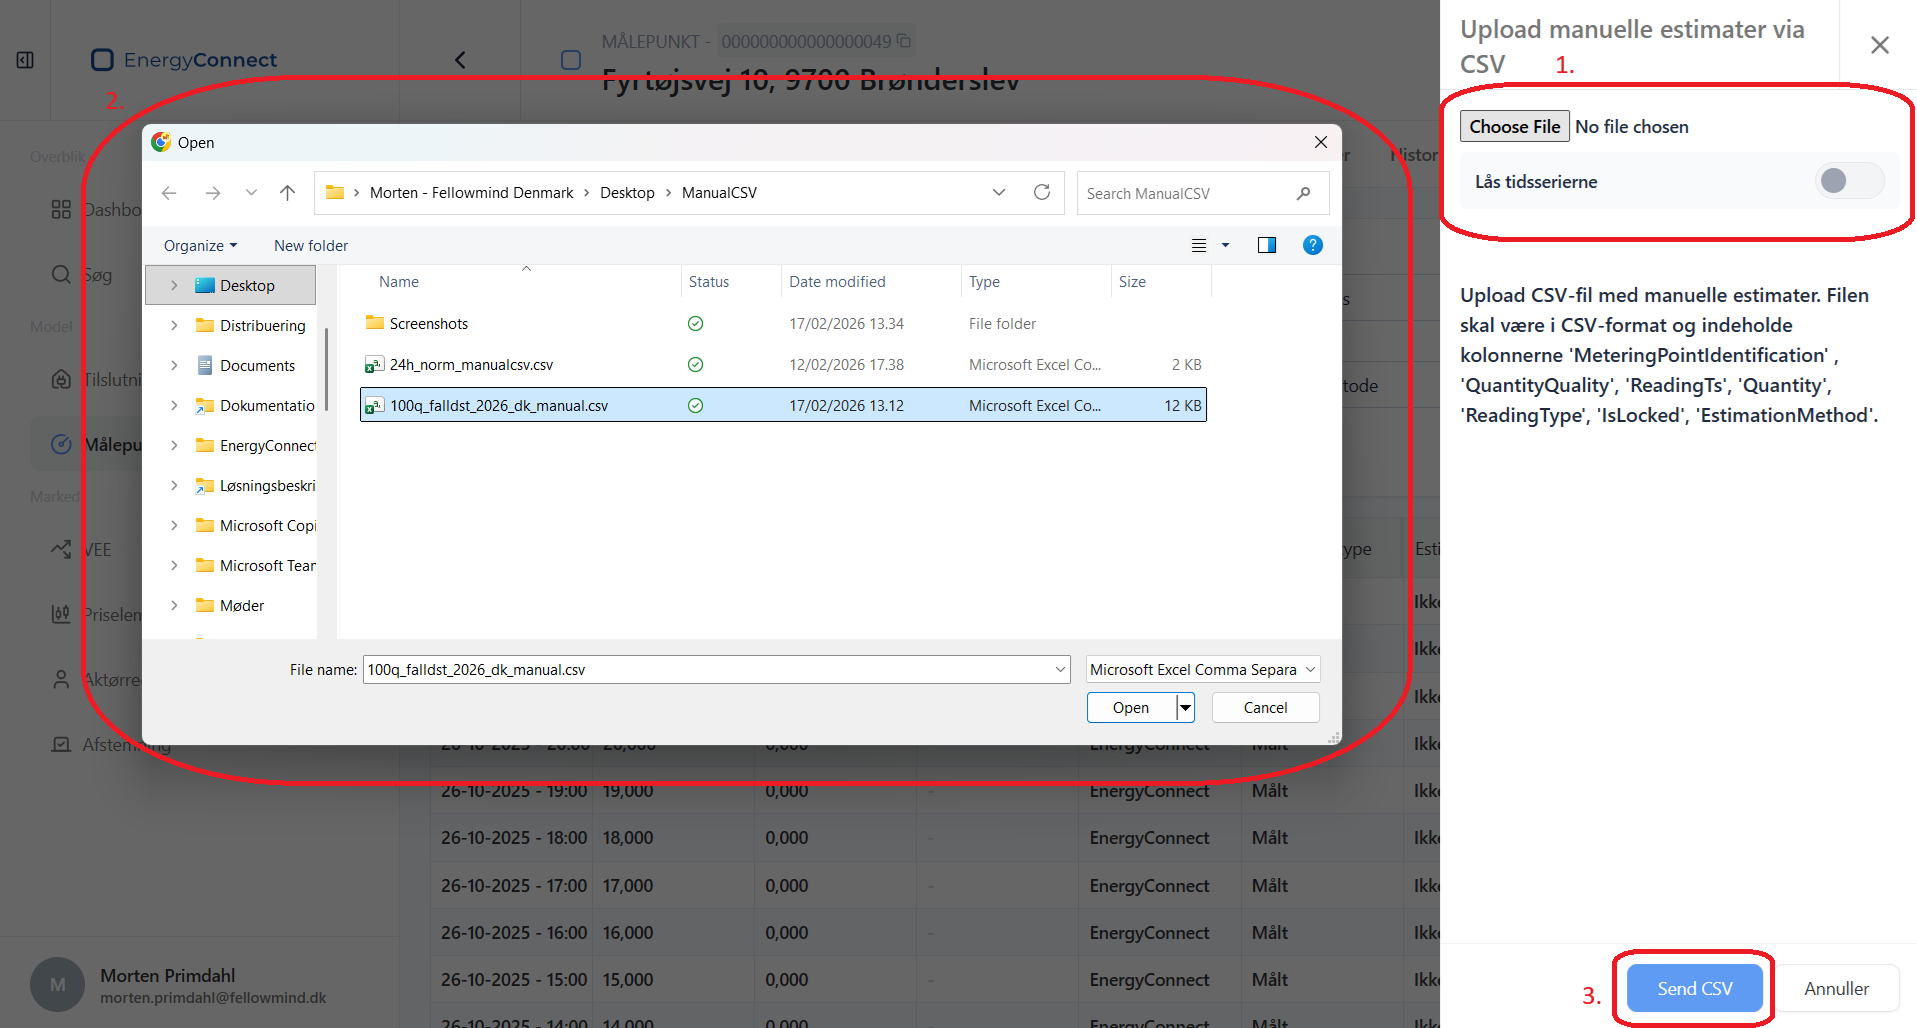Click the Back navigation arrow in dialog
This screenshot has width=1917, height=1028.
click(169, 193)
